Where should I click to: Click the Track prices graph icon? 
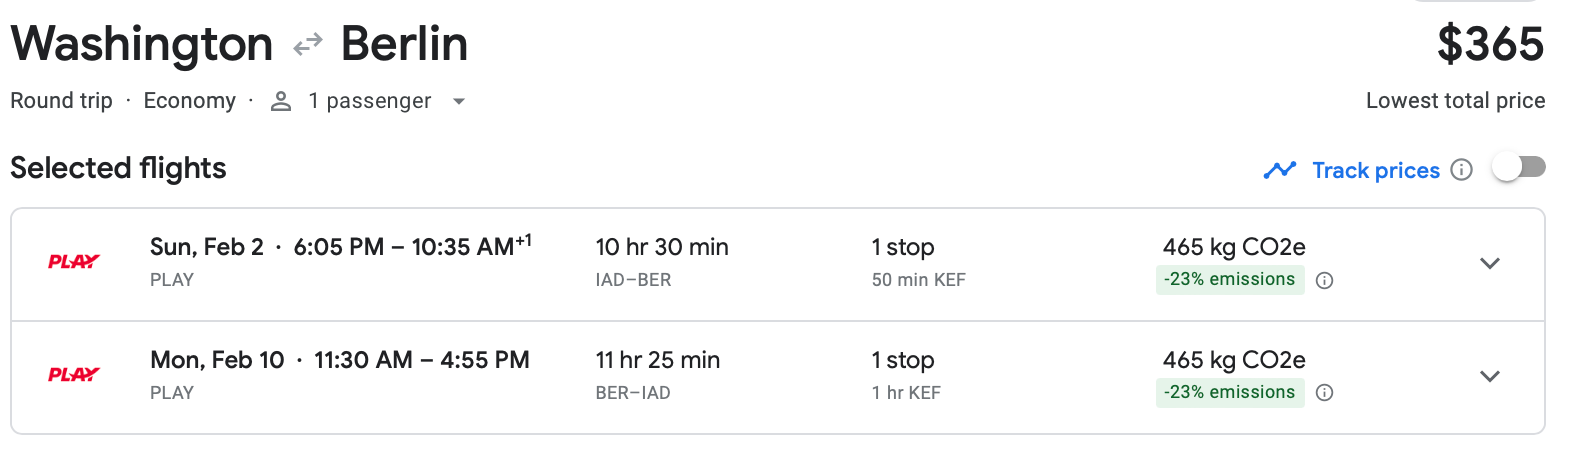(x=1279, y=170)
